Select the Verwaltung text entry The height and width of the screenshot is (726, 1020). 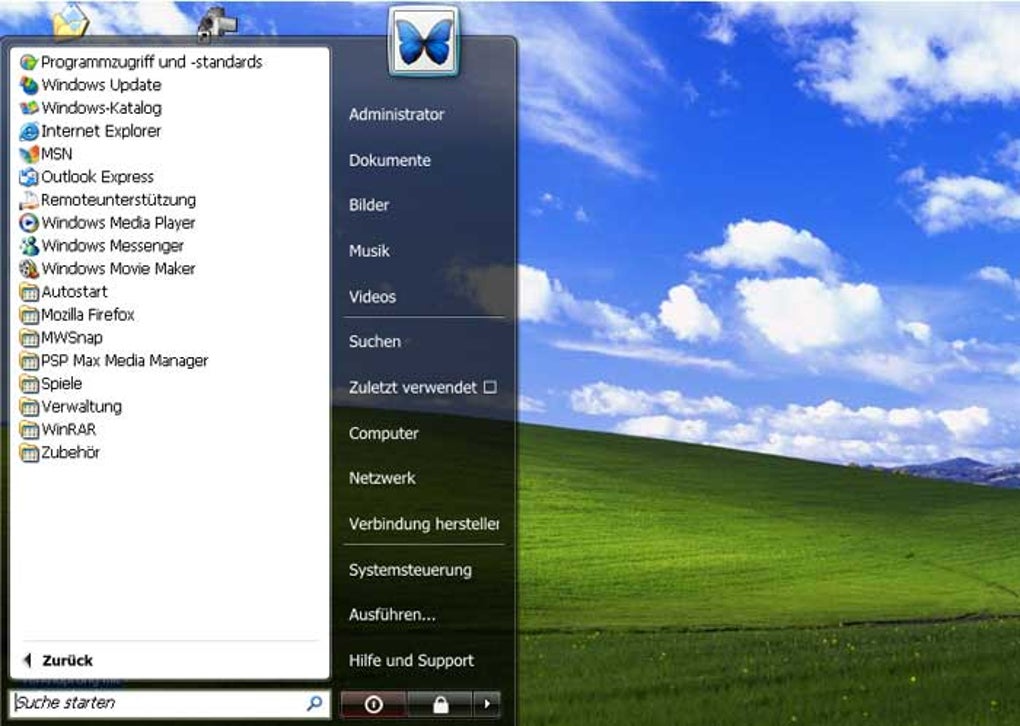[x=81, y=407]
